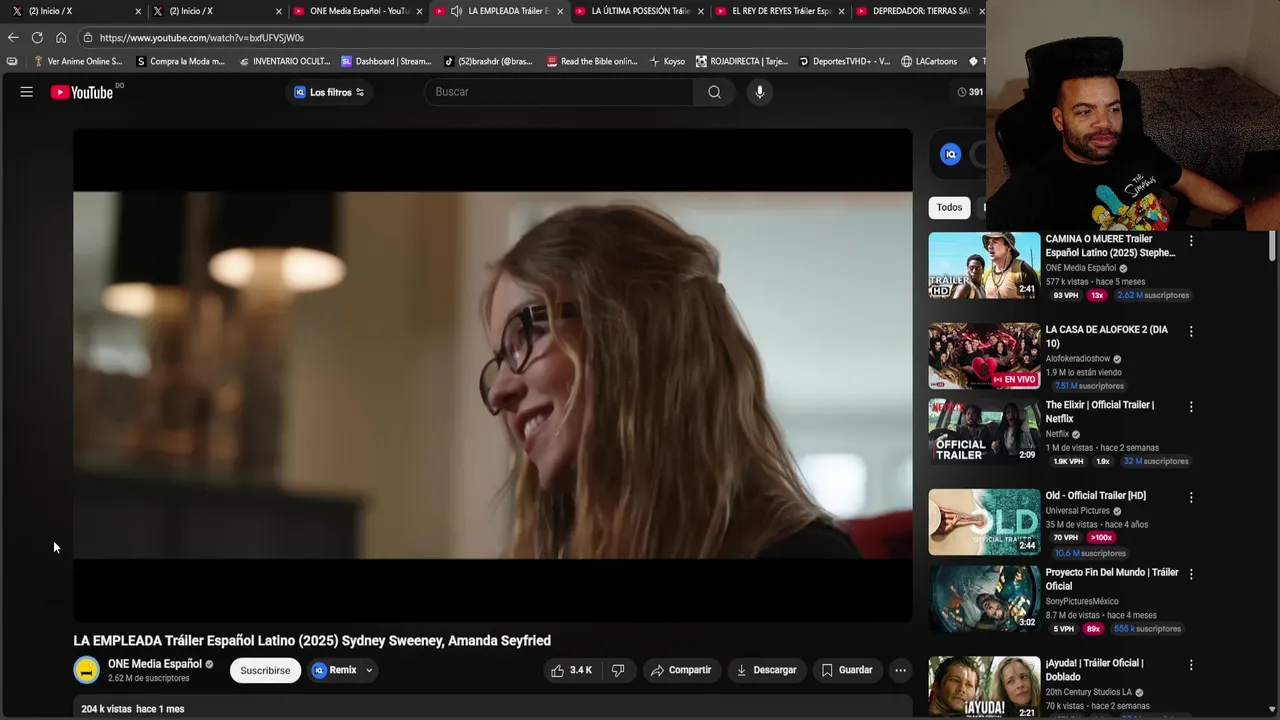Start voice search with the microphone icon

point(759,92)
